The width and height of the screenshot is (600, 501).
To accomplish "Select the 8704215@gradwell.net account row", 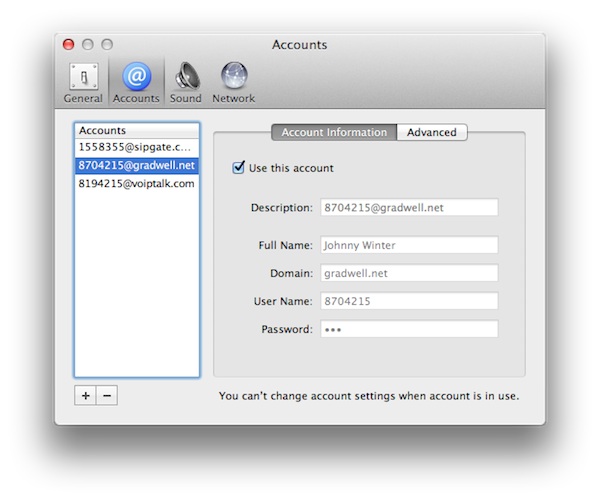I will click(137, 166).
